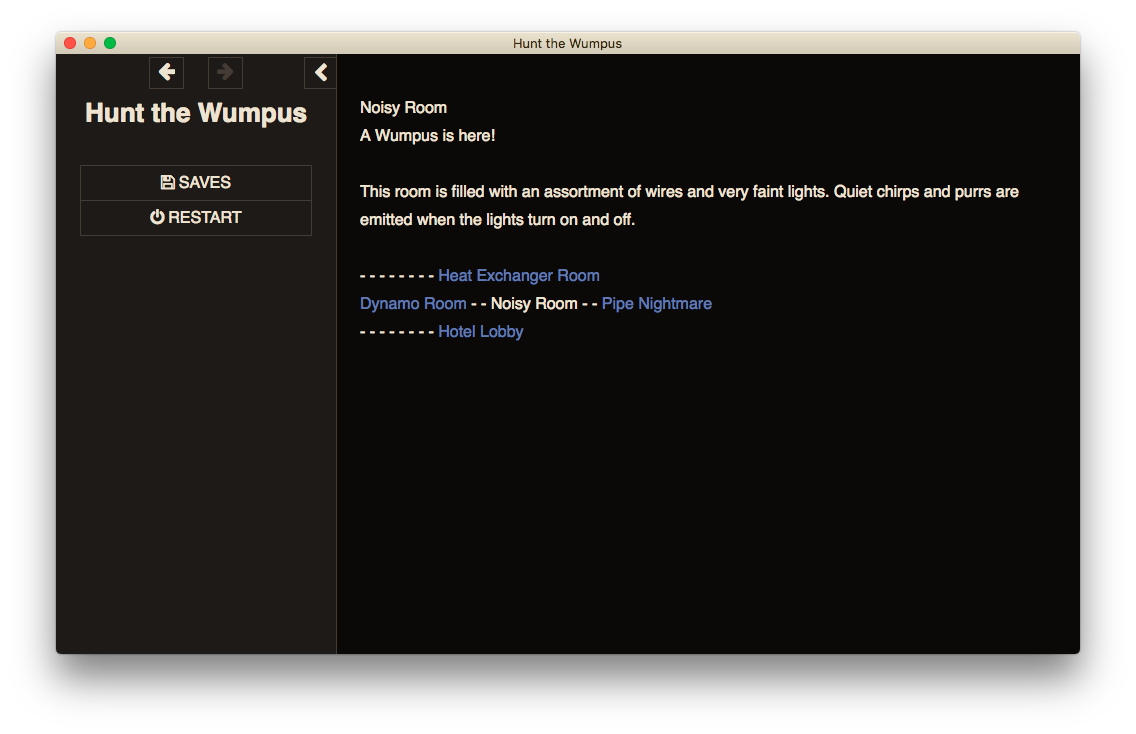Maximize the window with green button

[110, 43]
